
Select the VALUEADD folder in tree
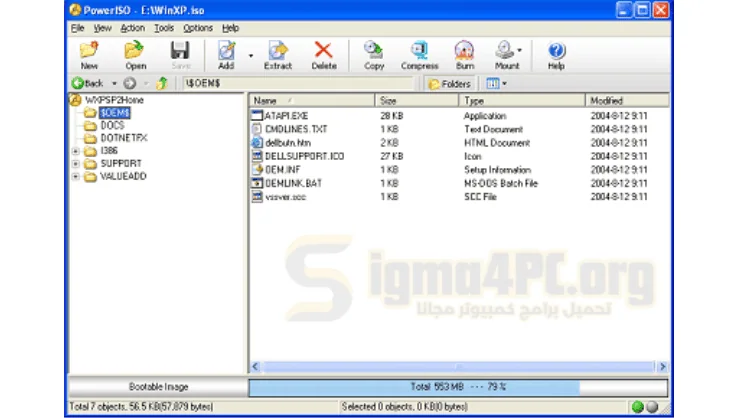tap(123, 176)
